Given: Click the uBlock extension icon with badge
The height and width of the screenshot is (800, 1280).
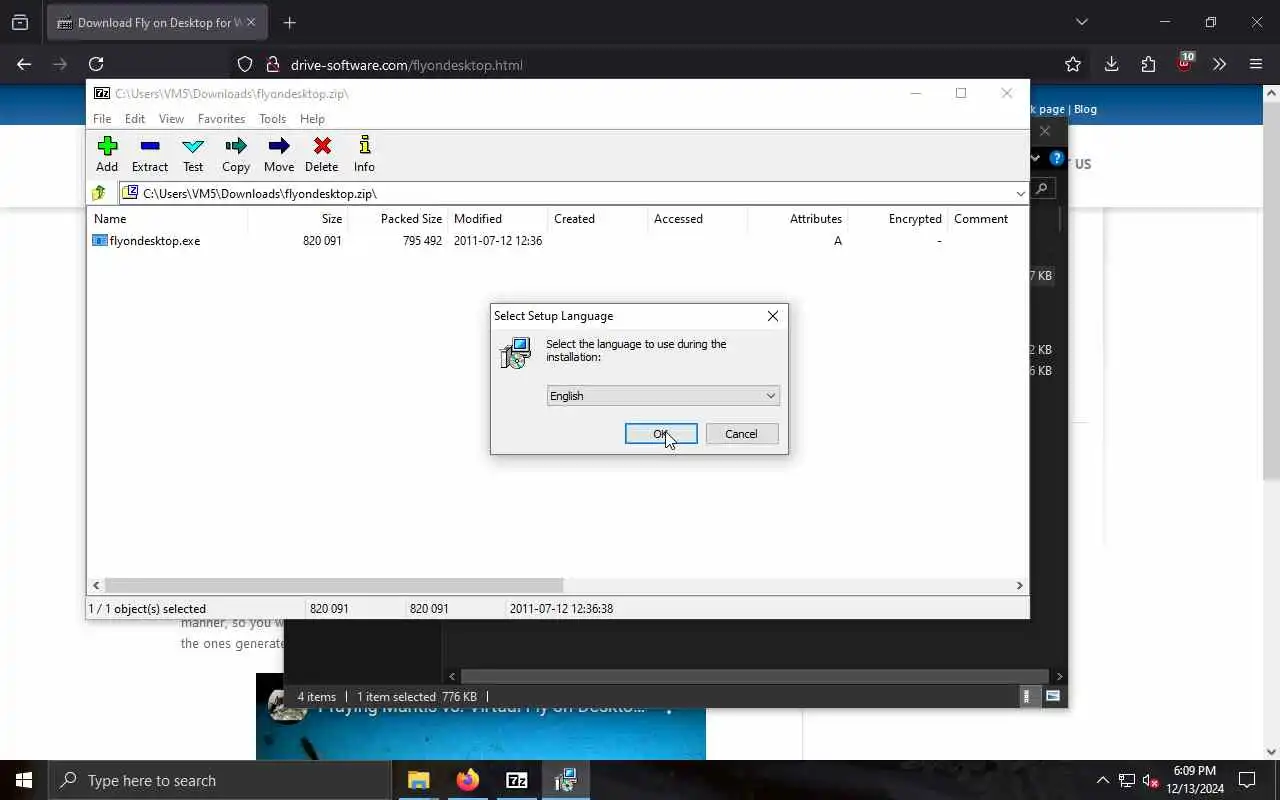Looking at the screenshot, I should tap(1185, 64).
